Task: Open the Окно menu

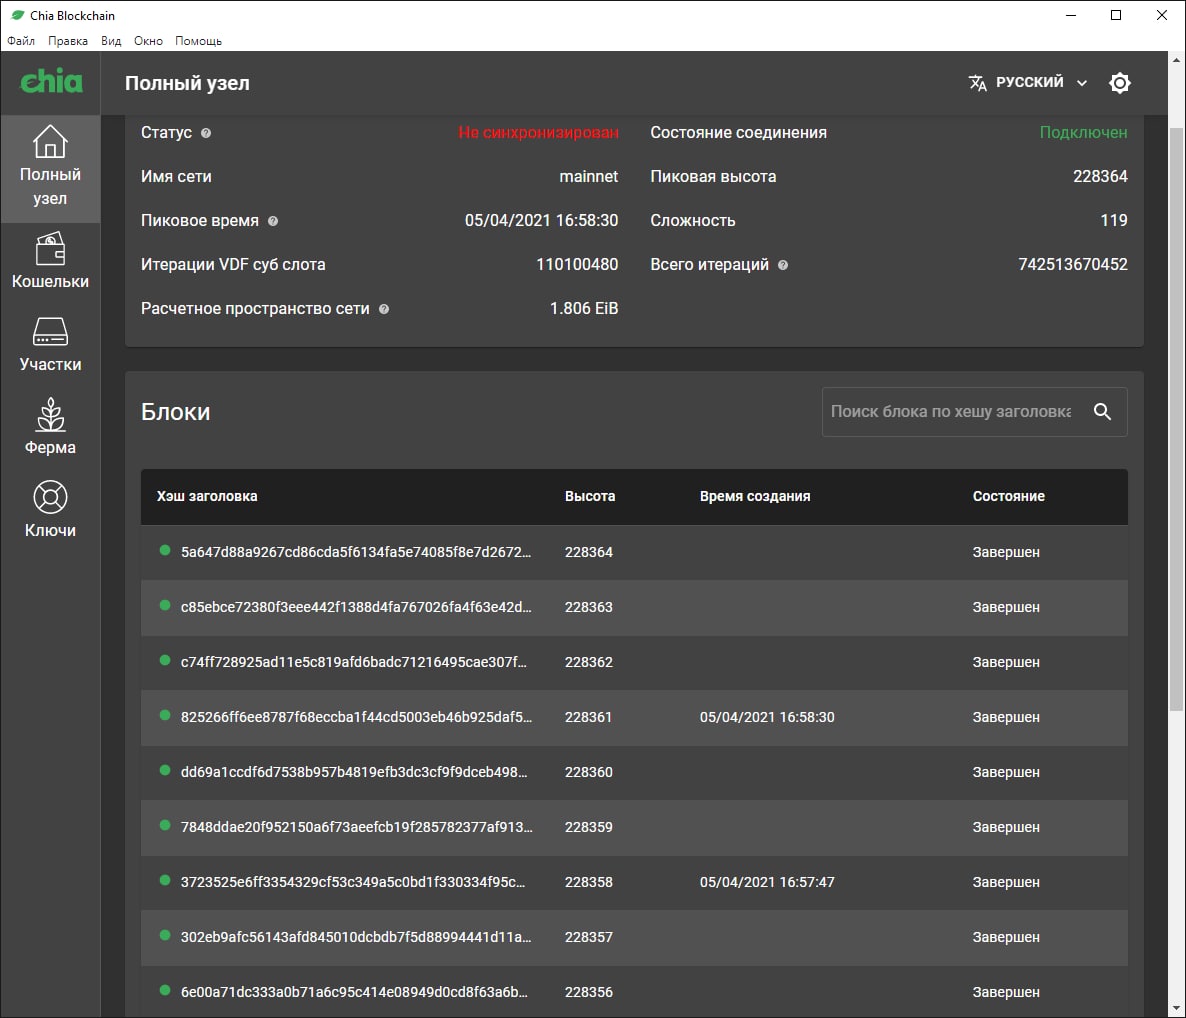Action: 148,41
